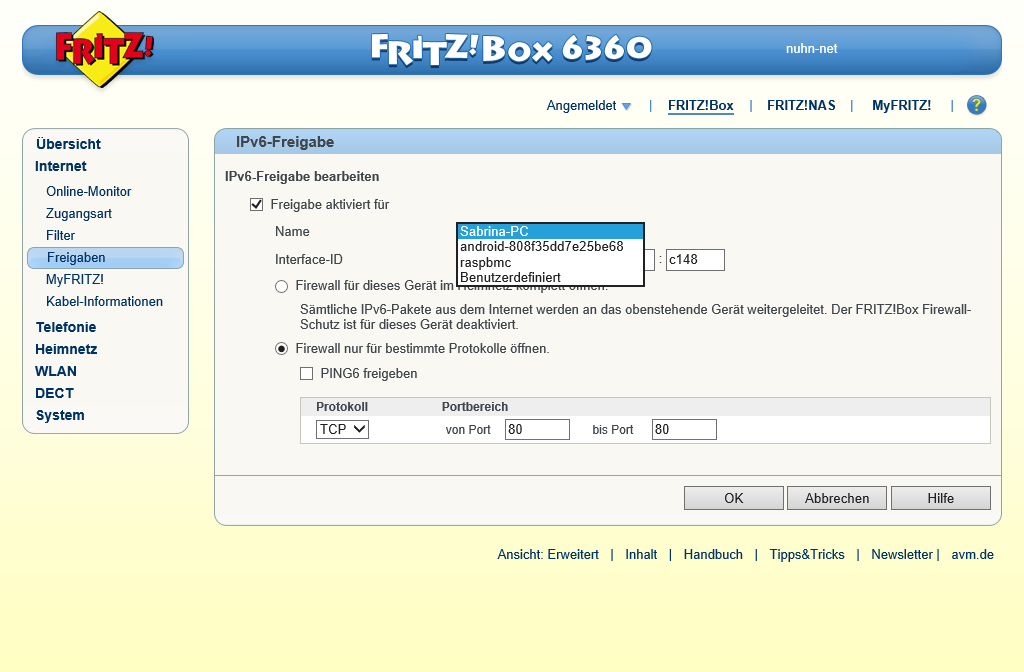Click the 'von Port' input field
The width and height of the screenshot is (1024, 672).
[537, 429]
